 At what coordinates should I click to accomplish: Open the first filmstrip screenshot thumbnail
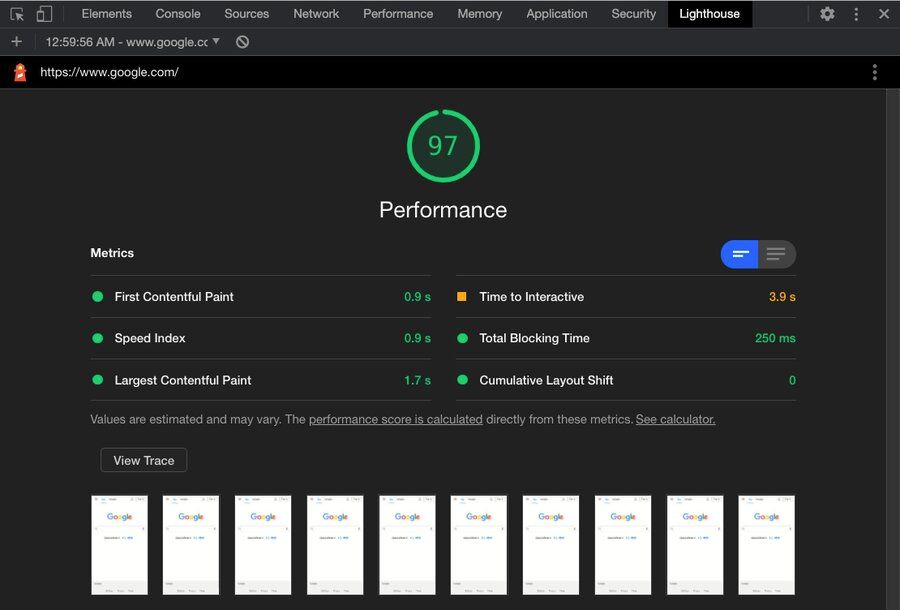click(119, 545)
